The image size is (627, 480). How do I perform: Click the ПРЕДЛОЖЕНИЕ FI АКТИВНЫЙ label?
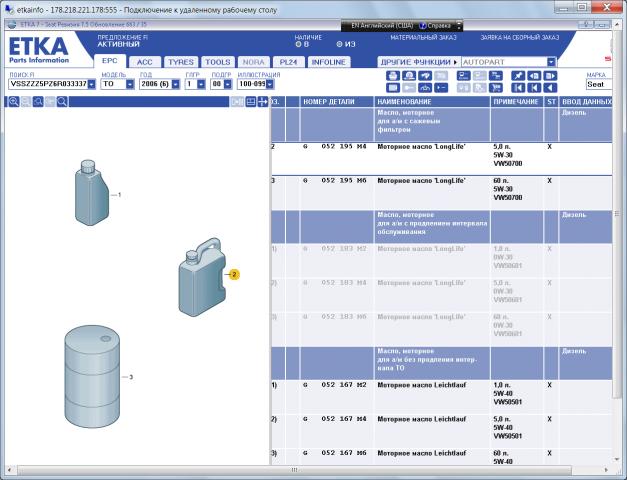122,41
